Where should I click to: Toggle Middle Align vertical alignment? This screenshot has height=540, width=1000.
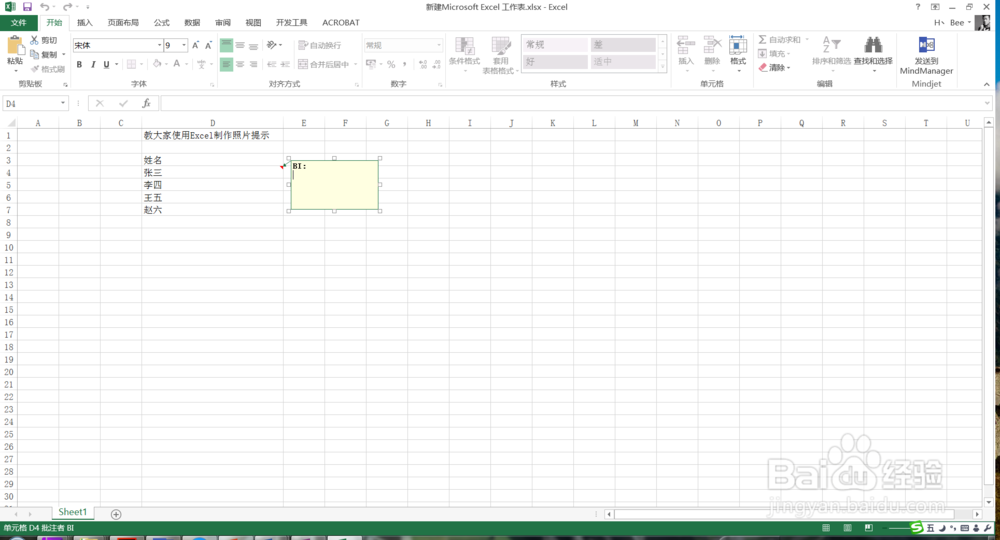point(240,45)
